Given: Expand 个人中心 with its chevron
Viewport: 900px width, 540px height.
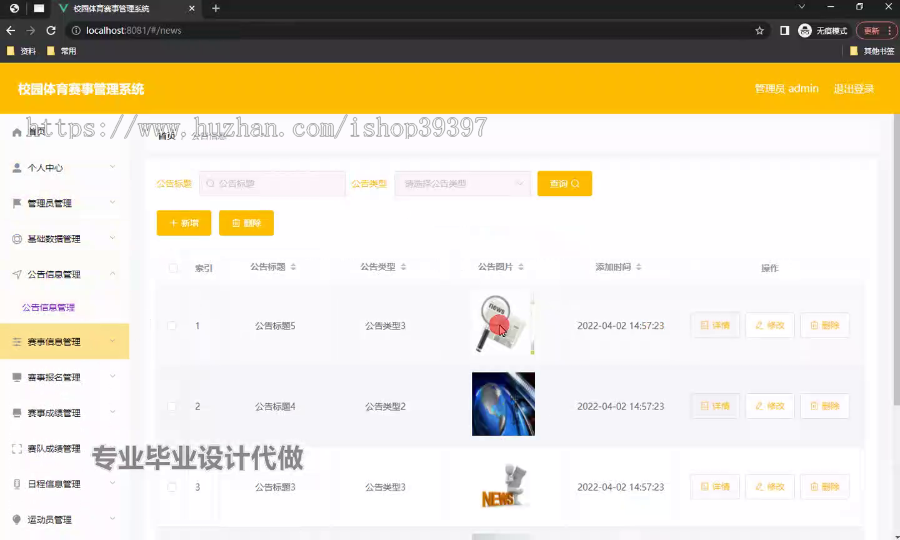Looking at the screenshot, I should point(112,167).
